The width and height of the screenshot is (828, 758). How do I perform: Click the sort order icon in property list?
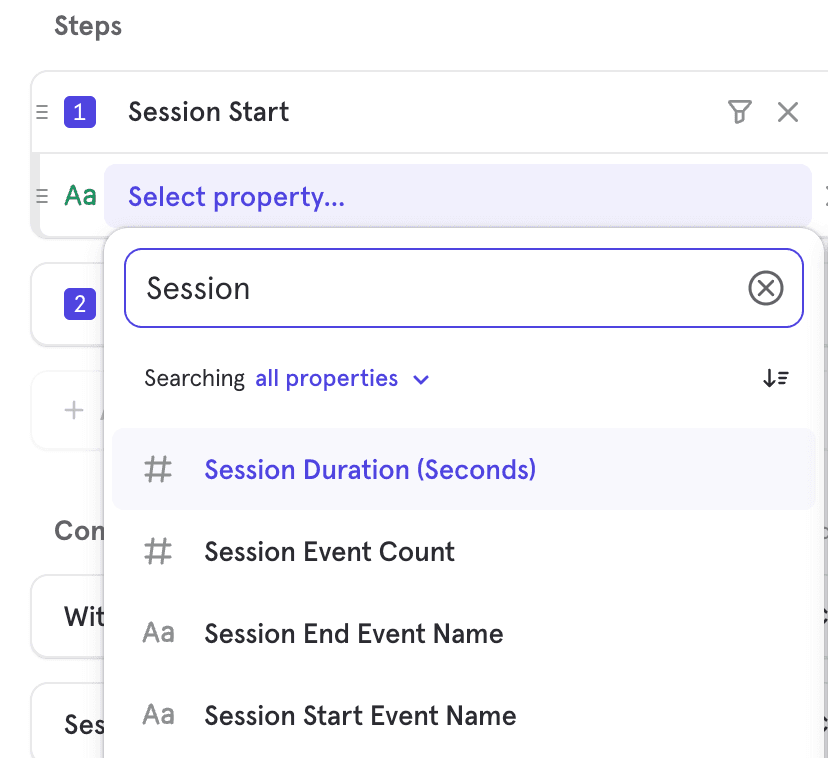776,378
